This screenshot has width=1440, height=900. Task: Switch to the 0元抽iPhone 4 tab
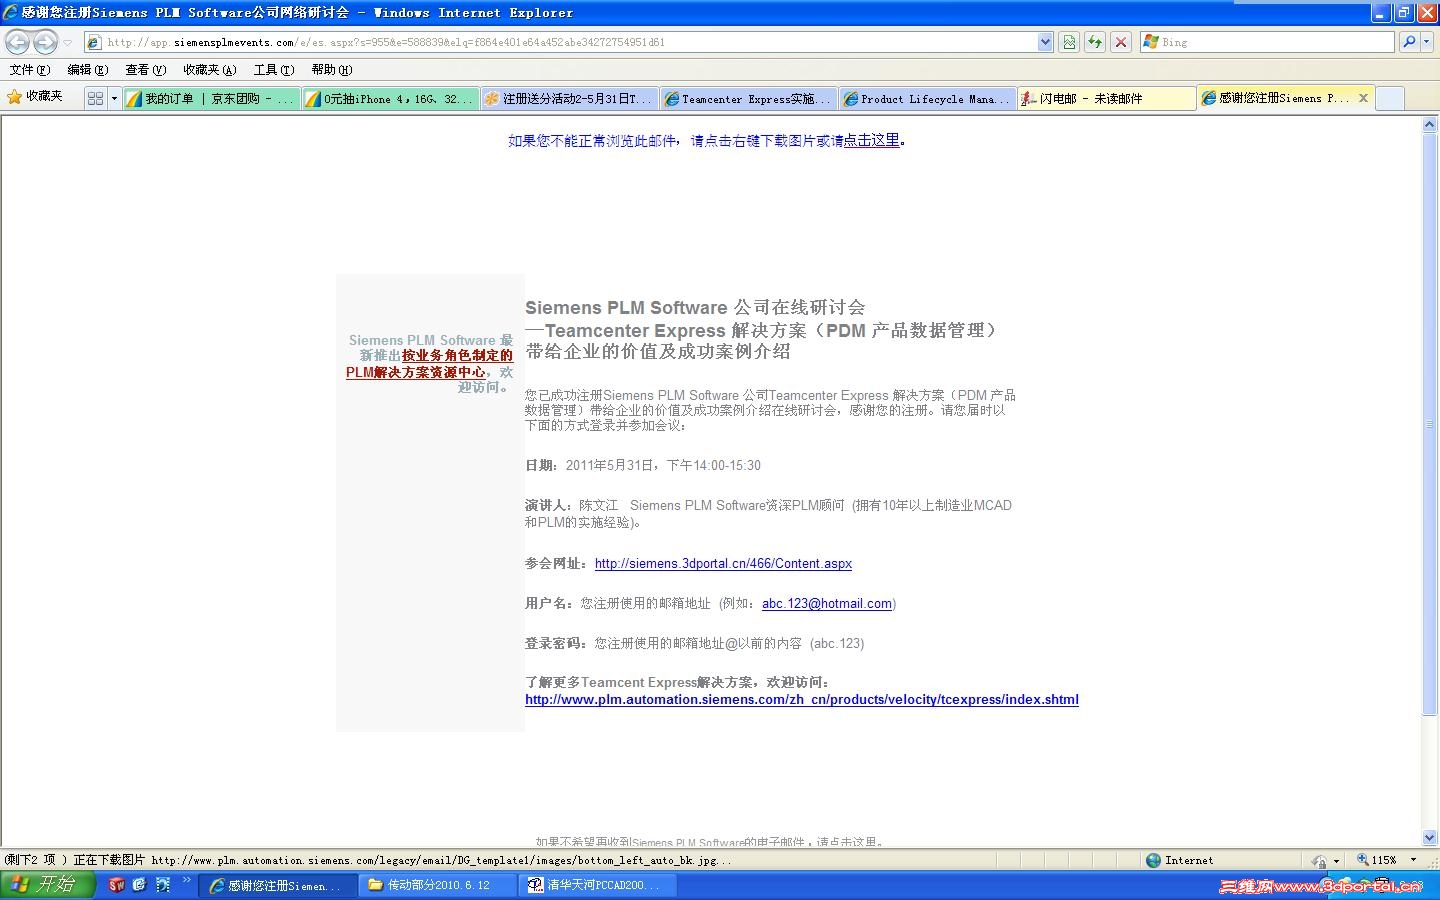click(x=391, y=98)
